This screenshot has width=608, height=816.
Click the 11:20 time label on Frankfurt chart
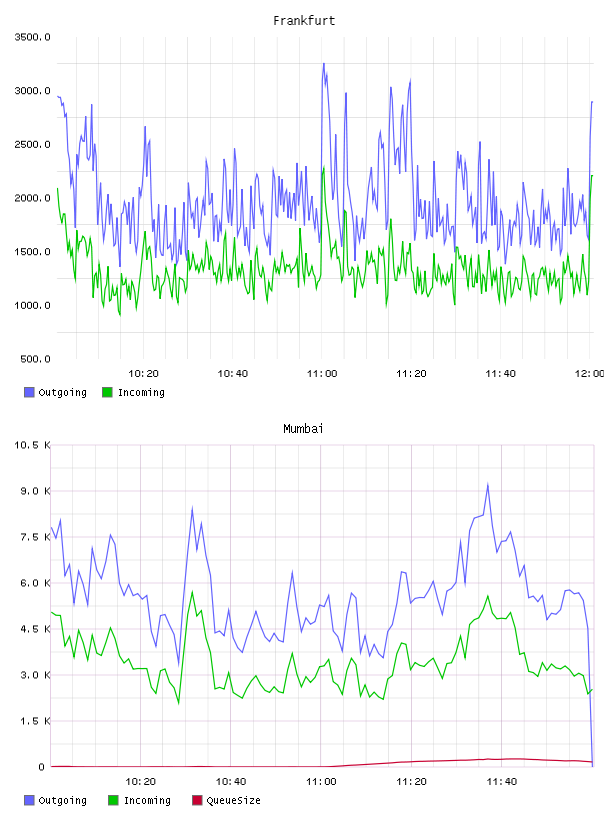(x=411, y=373)
